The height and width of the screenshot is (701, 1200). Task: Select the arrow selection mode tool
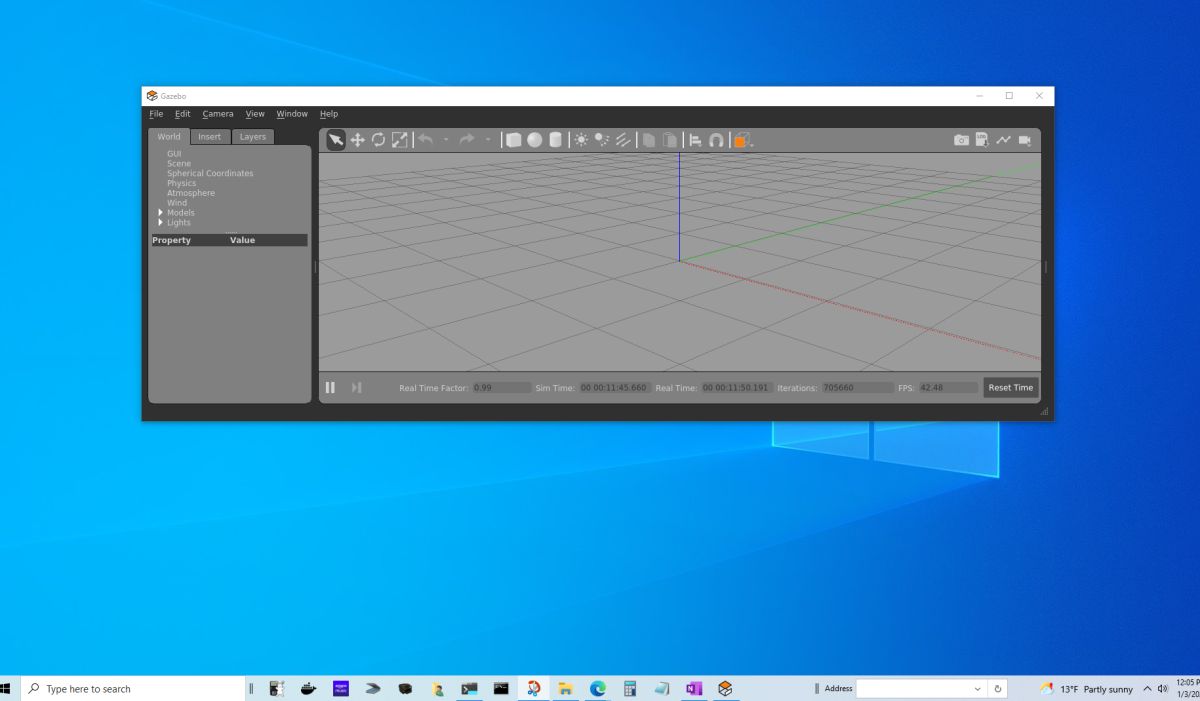[336, 140]
